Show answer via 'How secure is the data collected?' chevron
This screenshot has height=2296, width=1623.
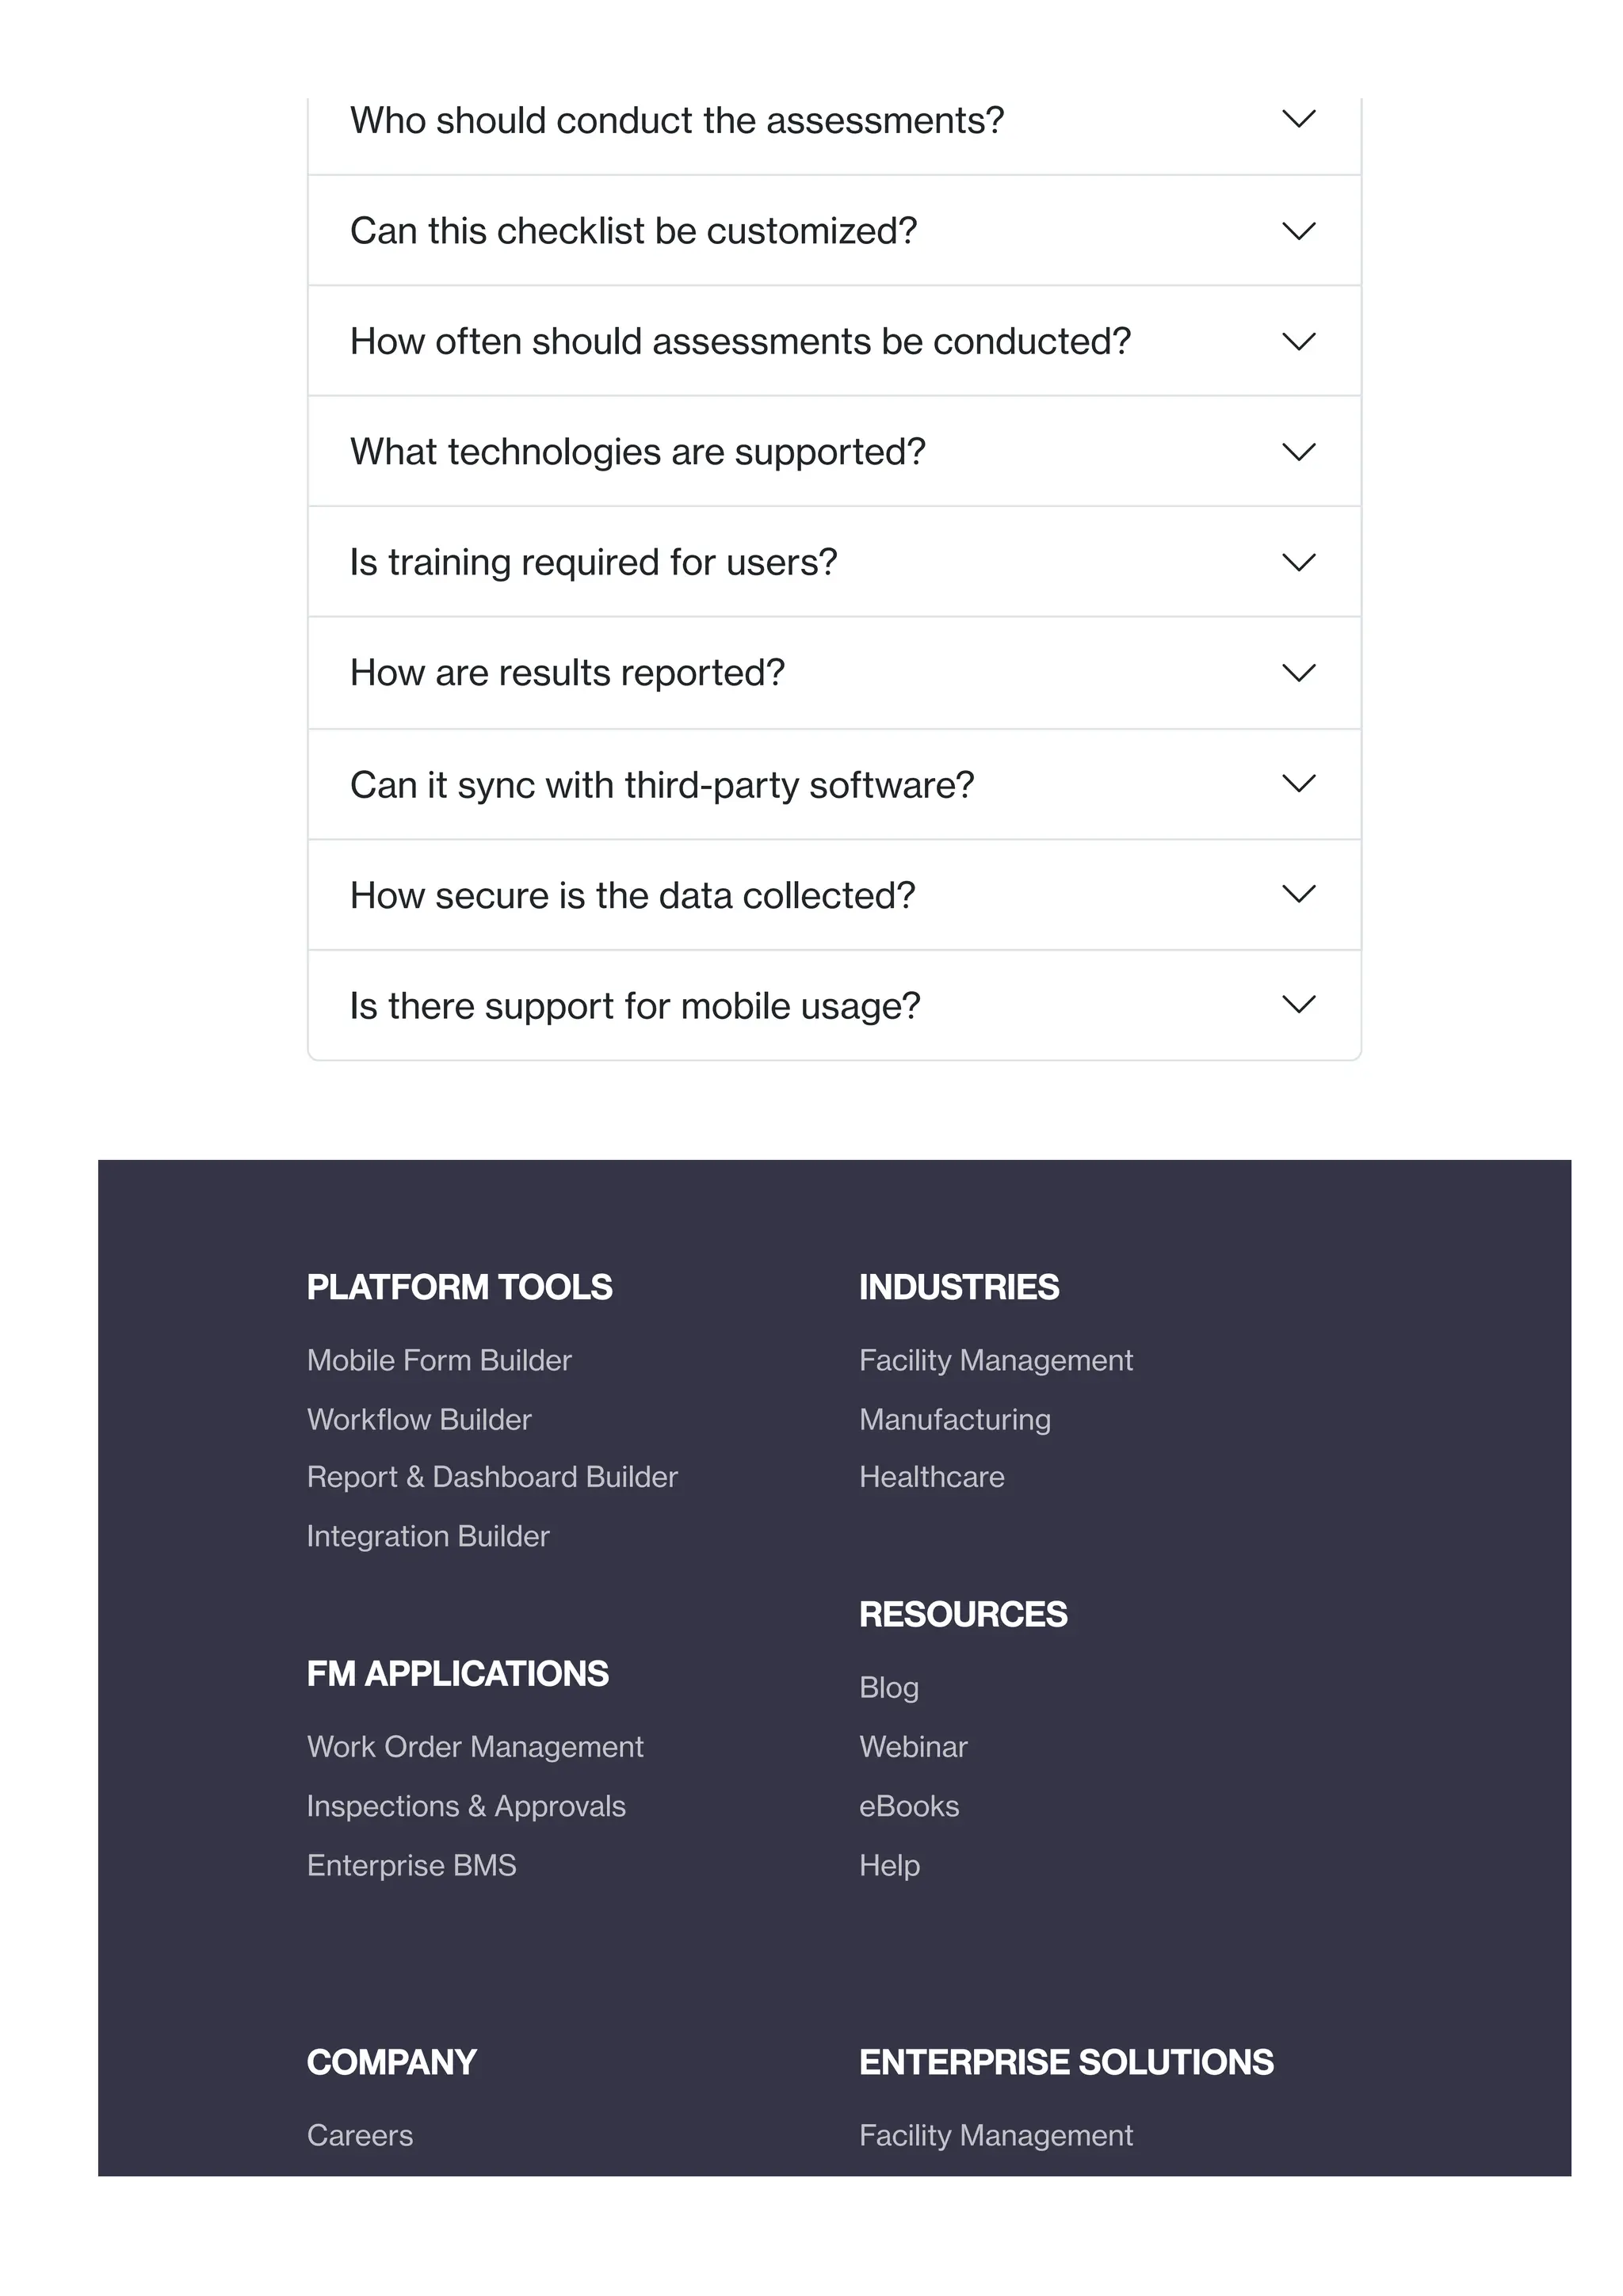[x=1298, y=894]
